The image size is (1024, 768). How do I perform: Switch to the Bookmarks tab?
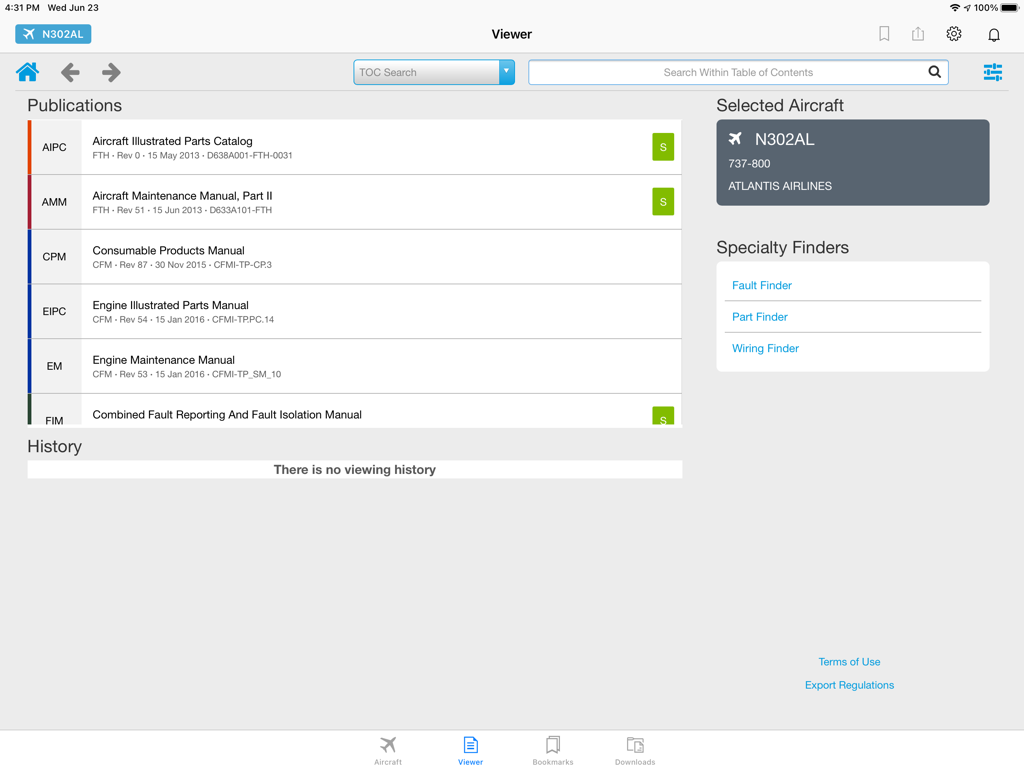(552, 750)
